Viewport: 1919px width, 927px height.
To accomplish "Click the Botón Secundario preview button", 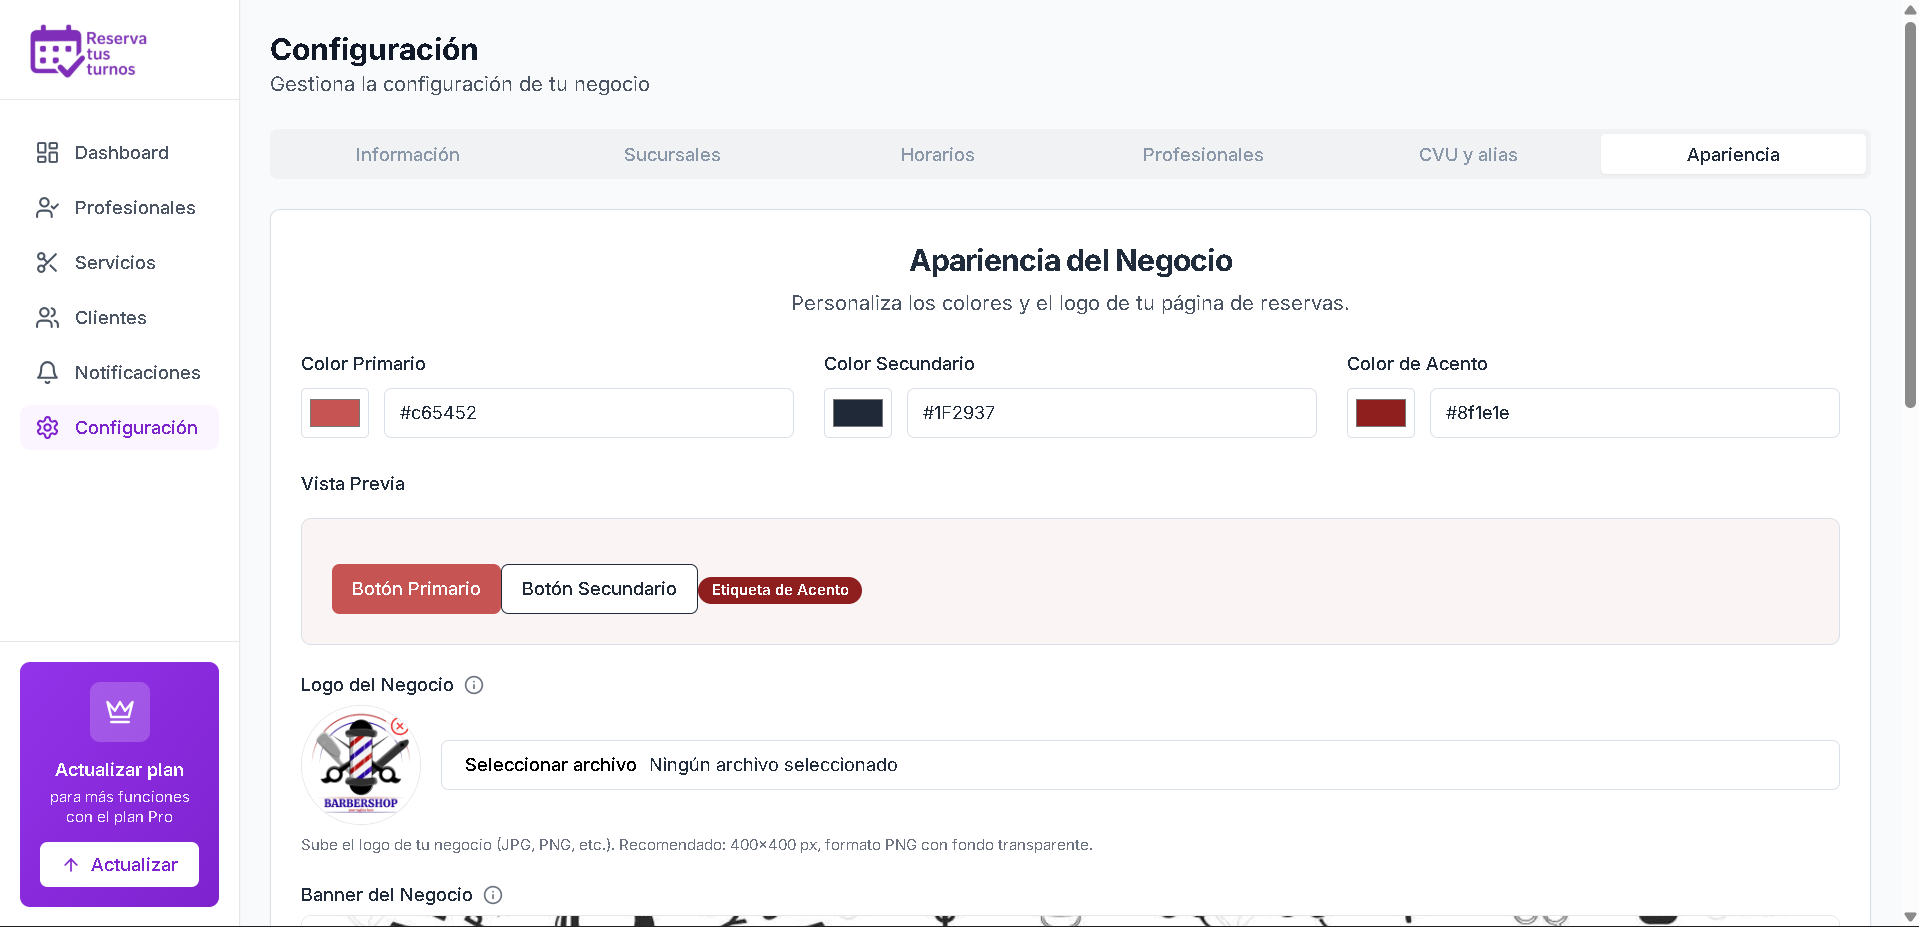I will [x=598, y=588].
